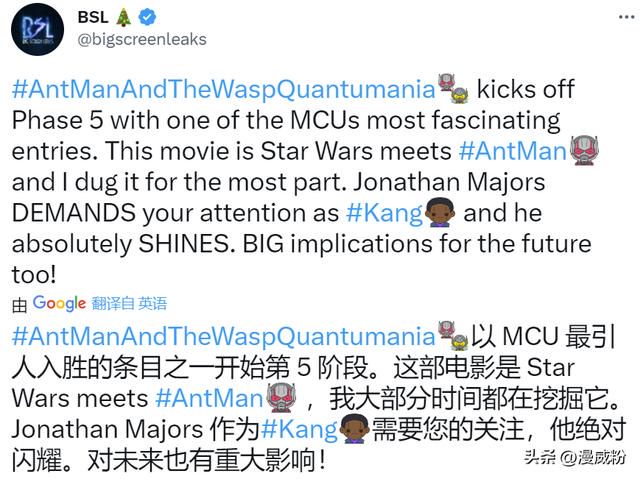Open the #AntMan hashtag in English text
This screenshot has width=640, height=479.
tap(512, 151)
